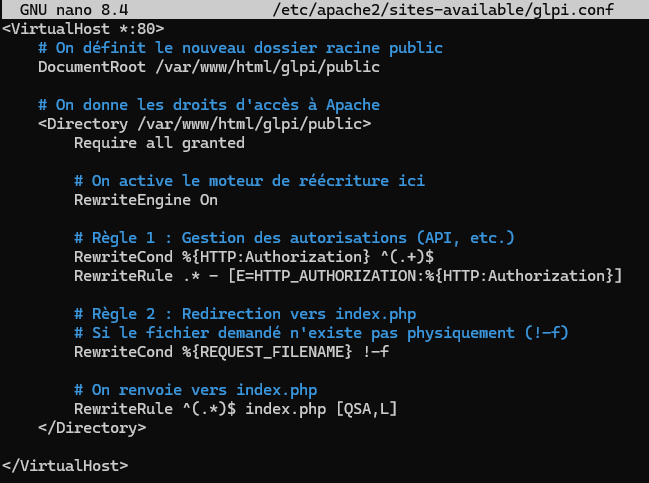Click the comment about nouveau dossier racine public
The image size is (649, 483).
click(240, 48)
